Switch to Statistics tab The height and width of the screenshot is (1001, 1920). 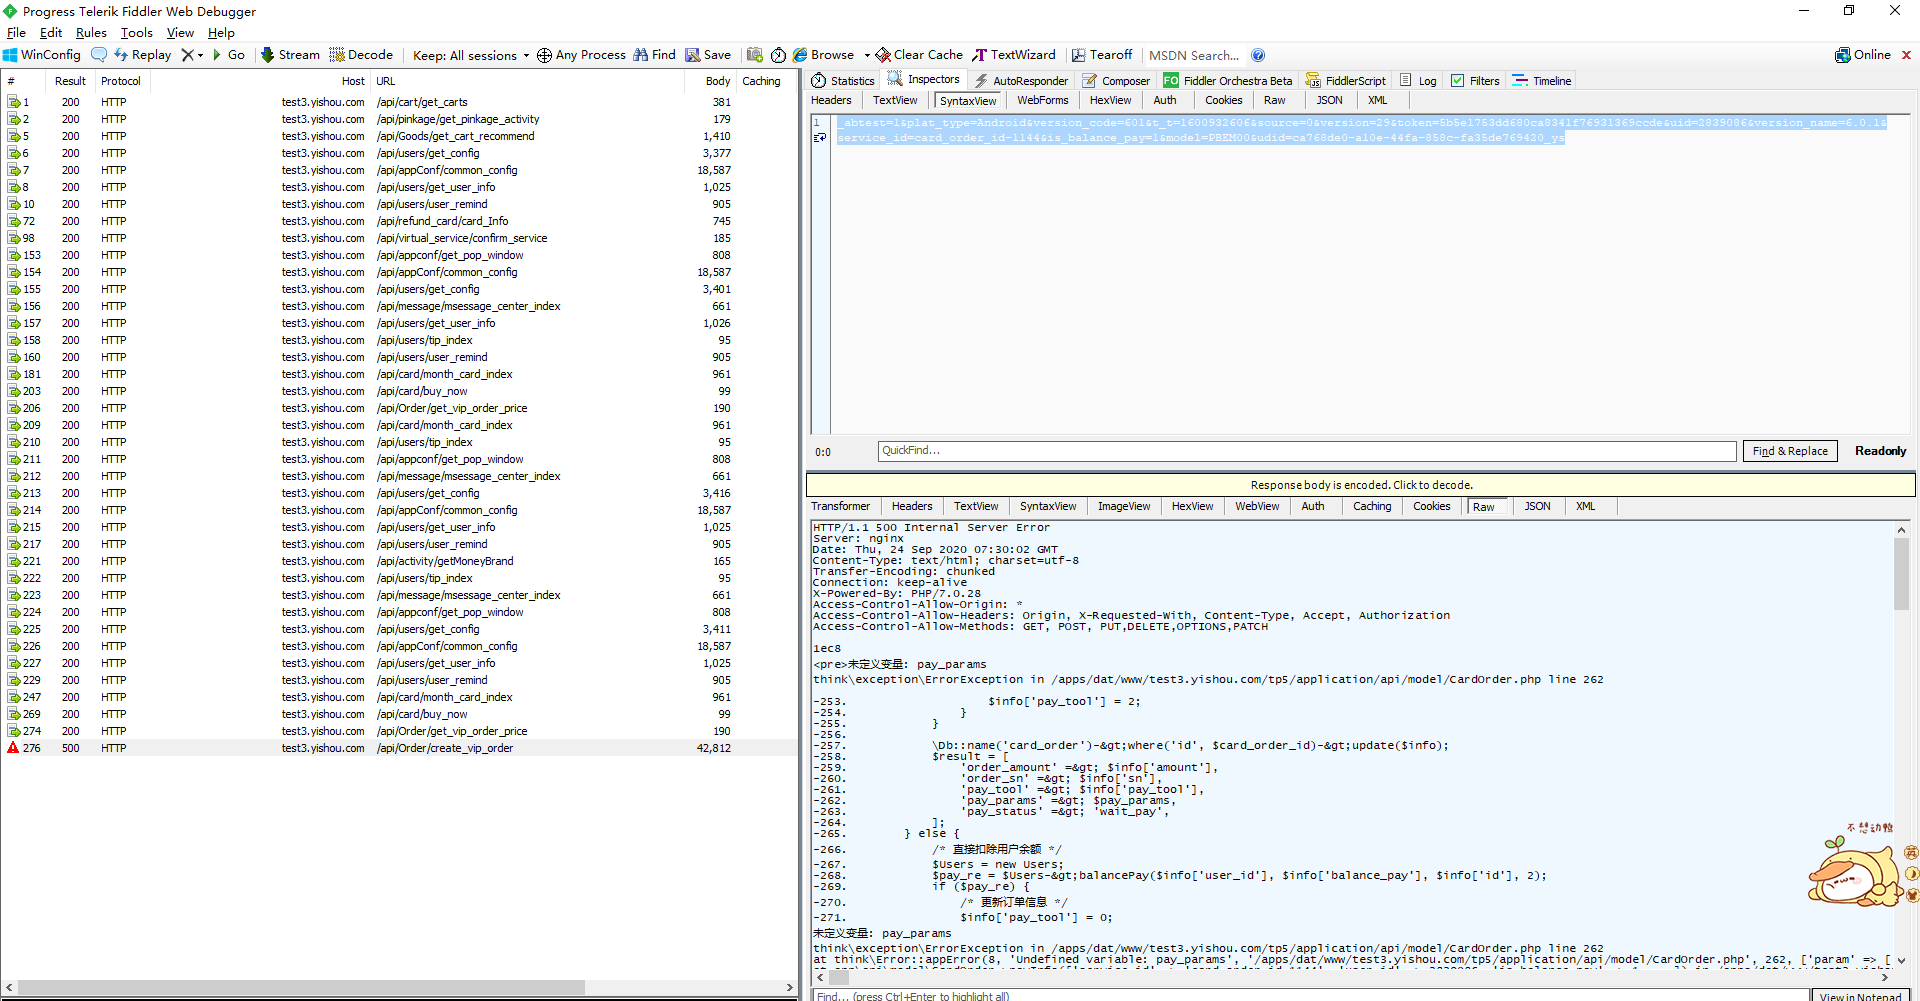click(x=843, y=81)
